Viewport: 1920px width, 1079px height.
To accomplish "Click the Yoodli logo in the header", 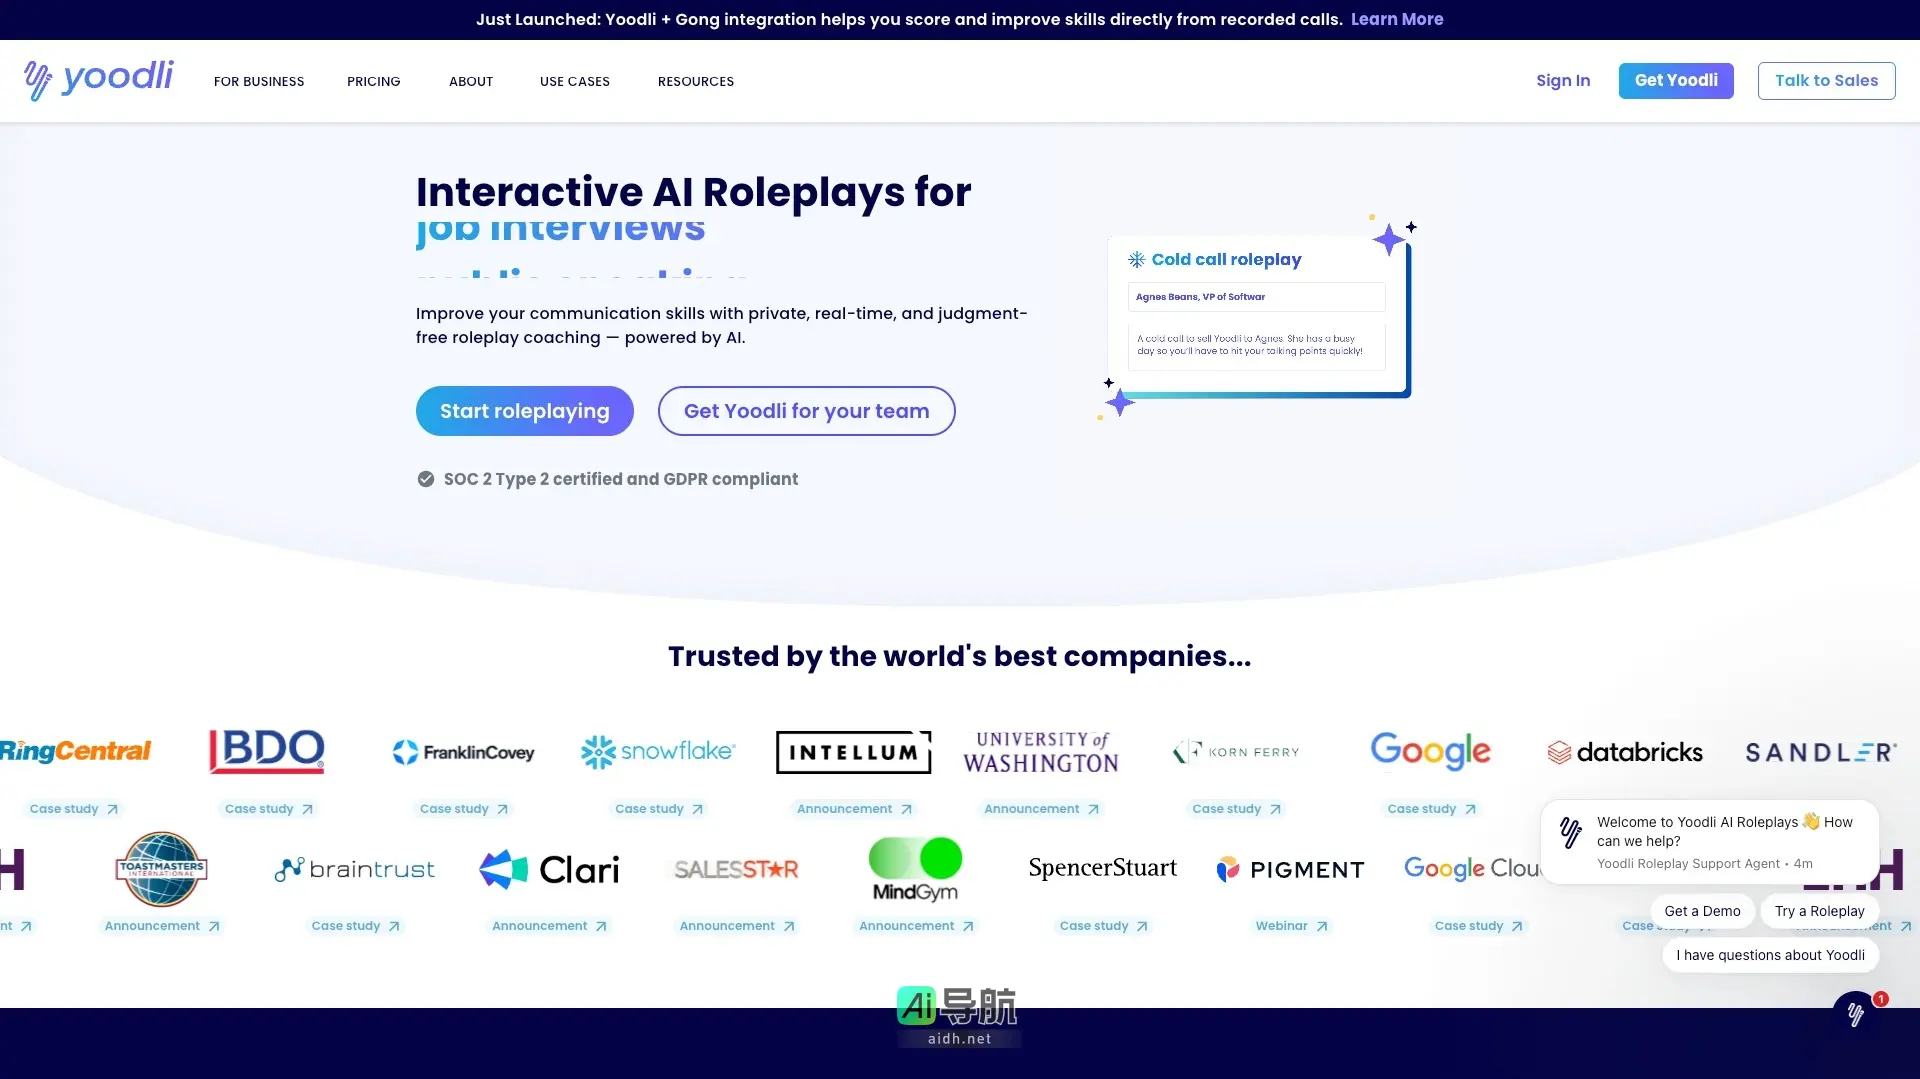I will click(98, 80).
